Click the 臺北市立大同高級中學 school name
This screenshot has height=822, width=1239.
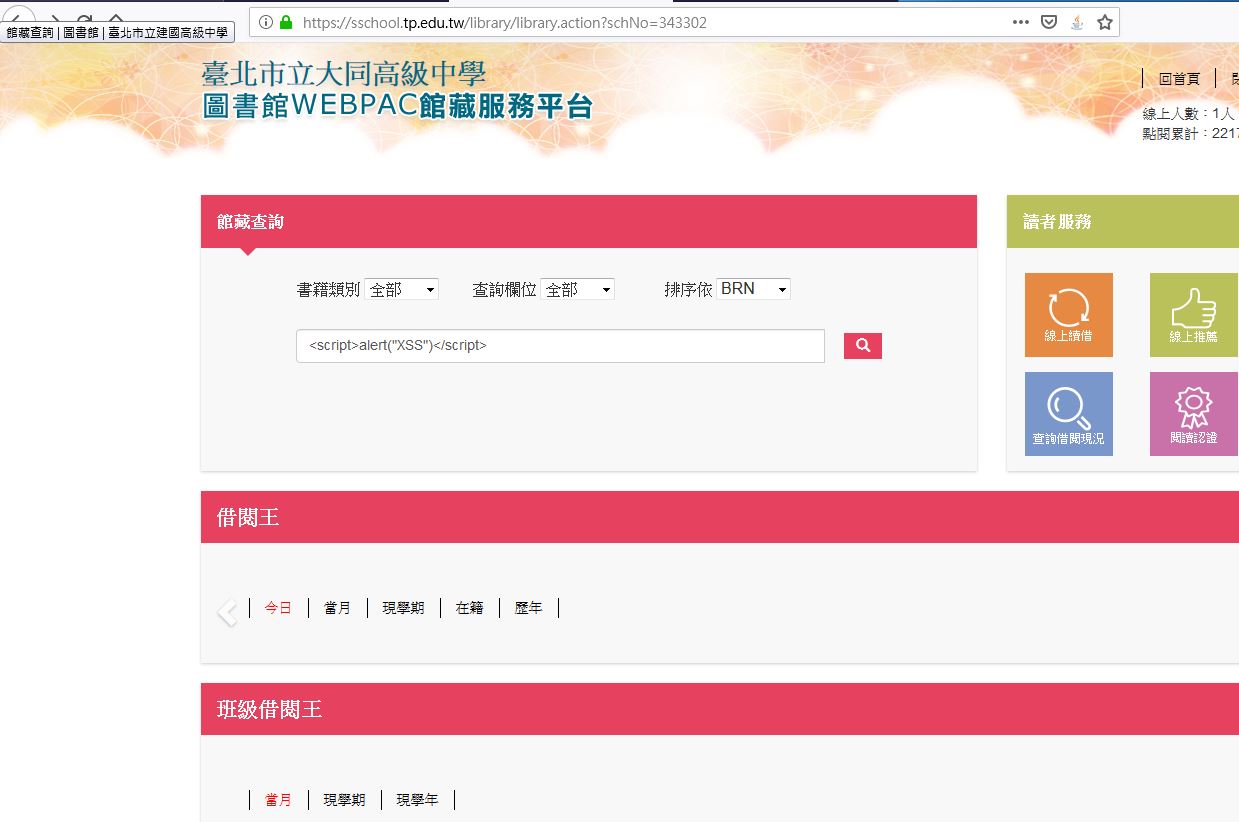344,74
